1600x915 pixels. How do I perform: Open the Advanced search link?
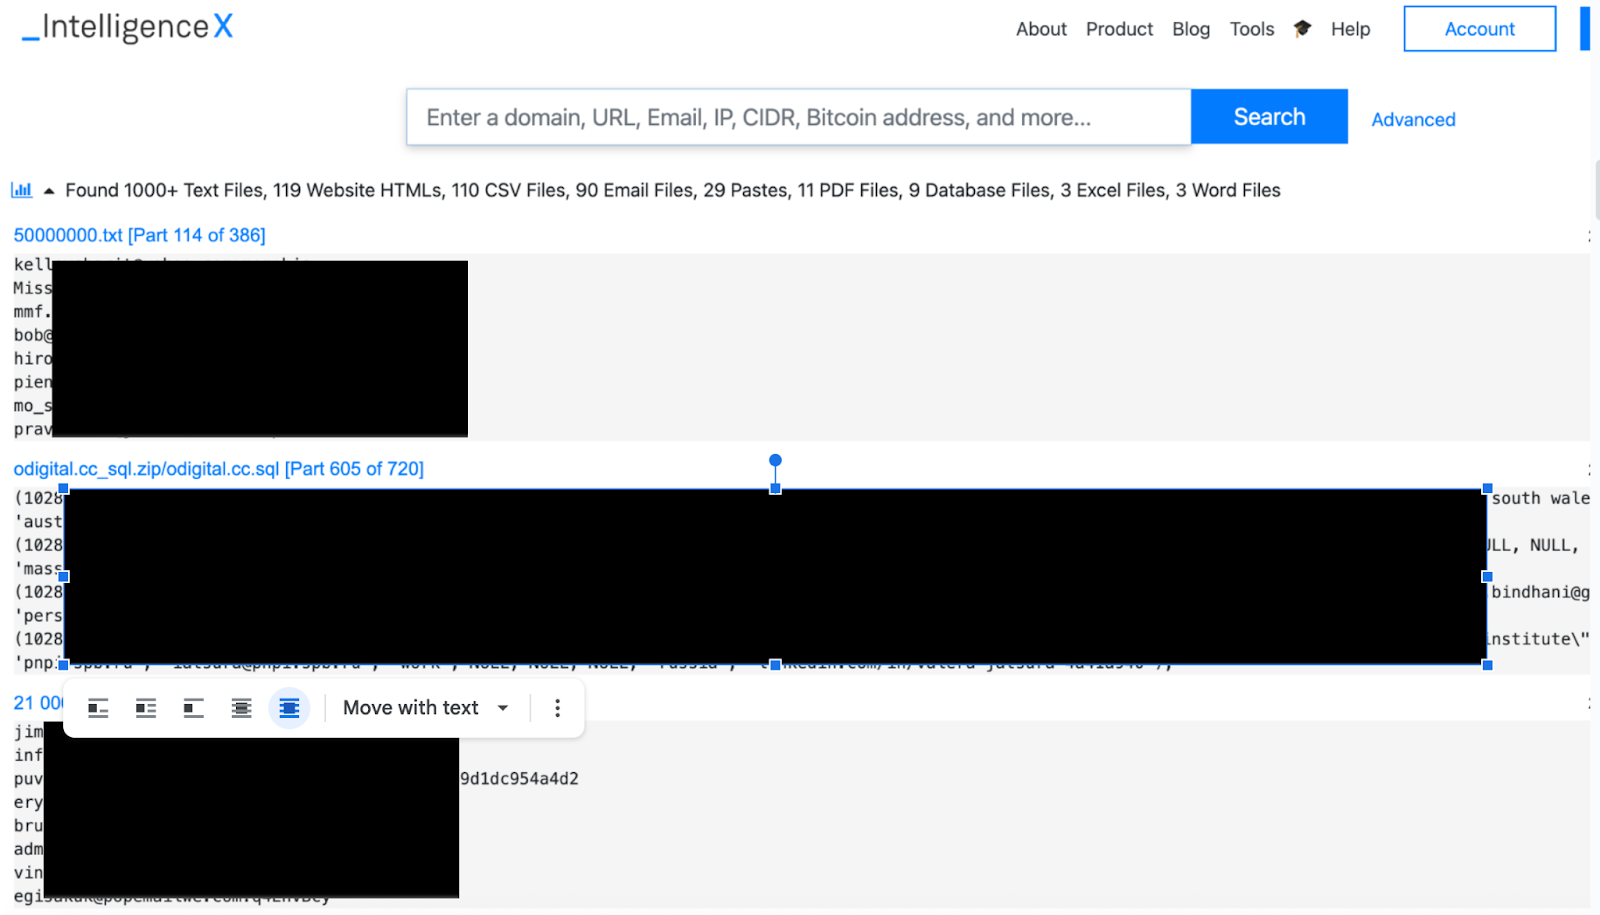pos(1413,119)
